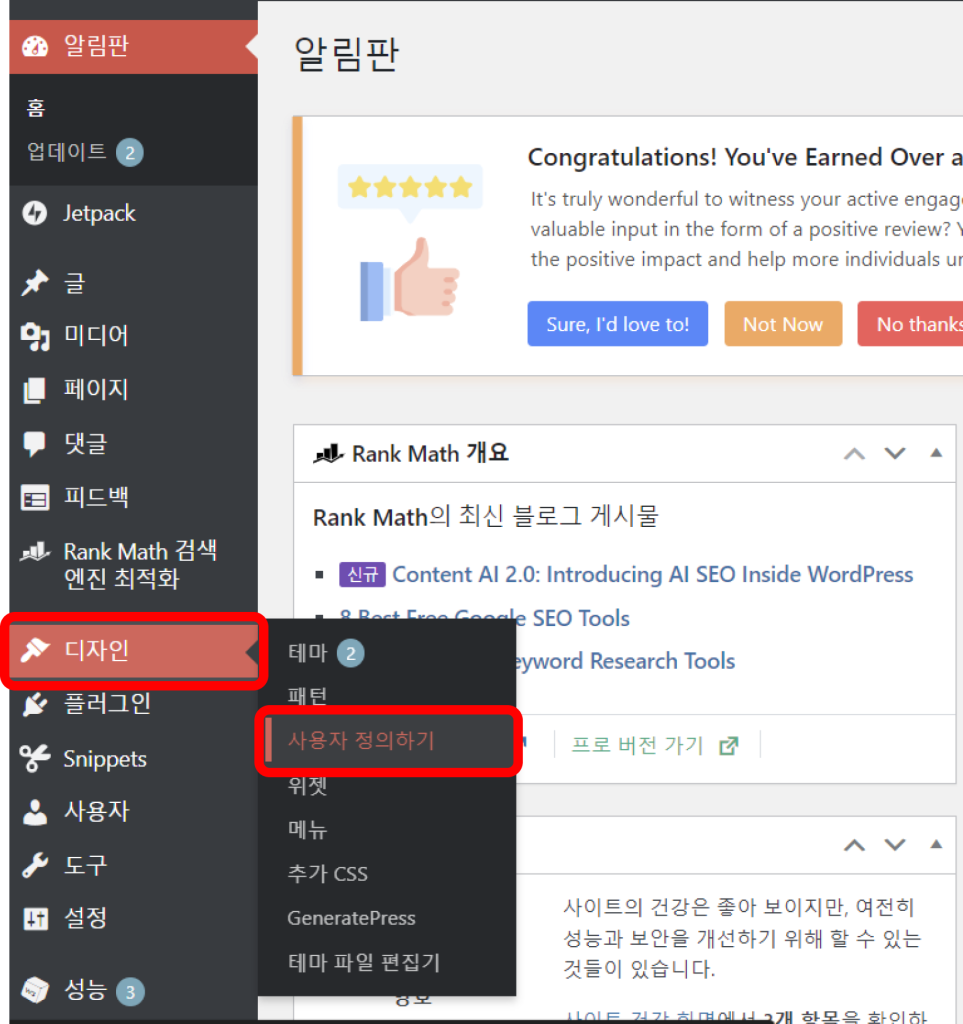The image size is (963, 1024).
Task: Click the 알림판 dashboard gauge icon
Action: (35, 46)
